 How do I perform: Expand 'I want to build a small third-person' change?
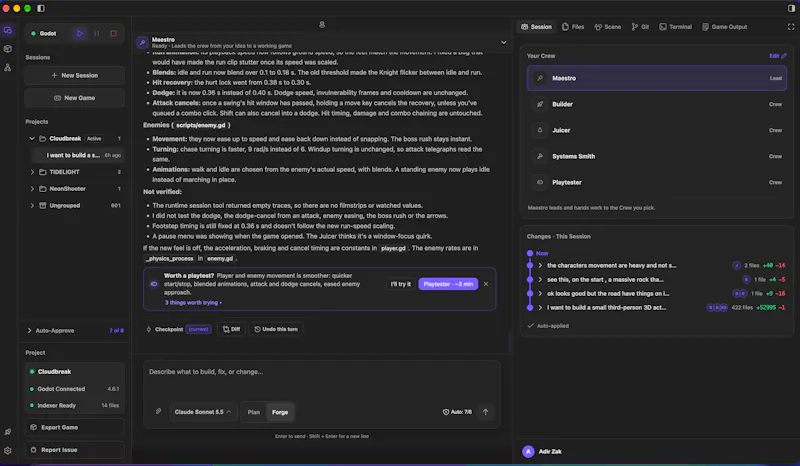coord(540,307)
